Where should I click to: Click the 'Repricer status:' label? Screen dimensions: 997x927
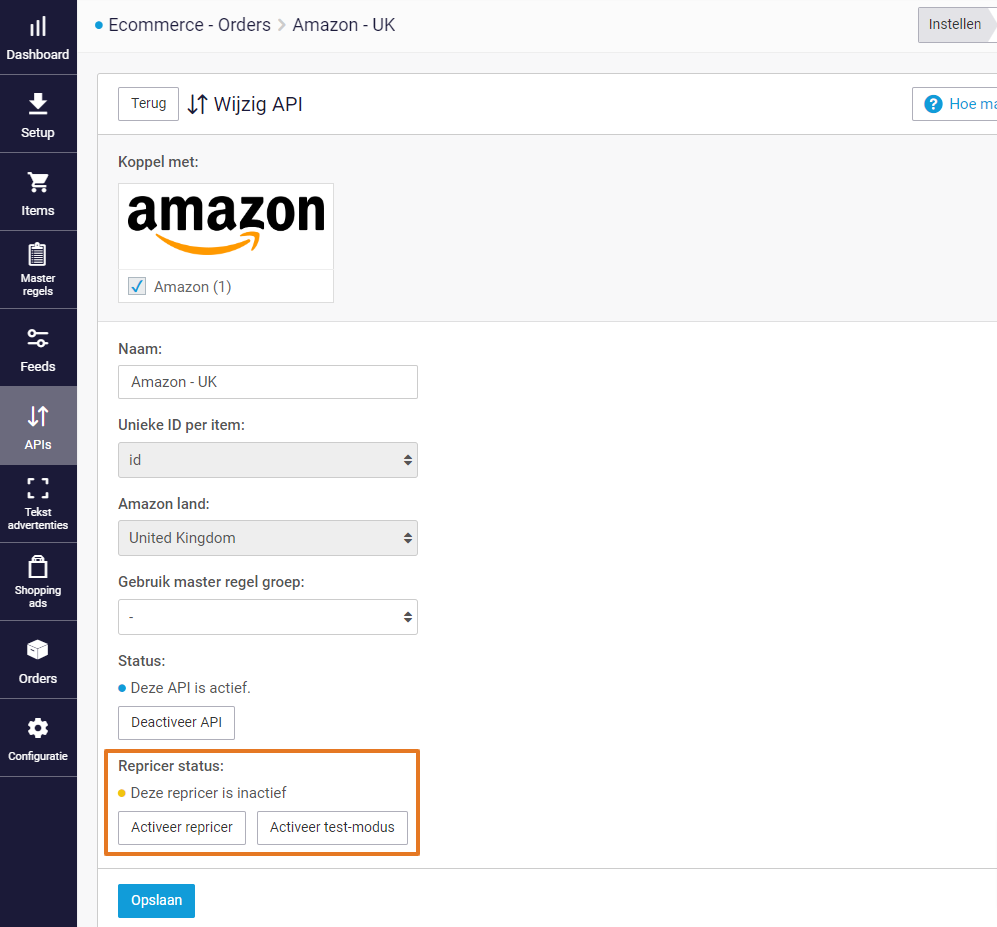171,766
